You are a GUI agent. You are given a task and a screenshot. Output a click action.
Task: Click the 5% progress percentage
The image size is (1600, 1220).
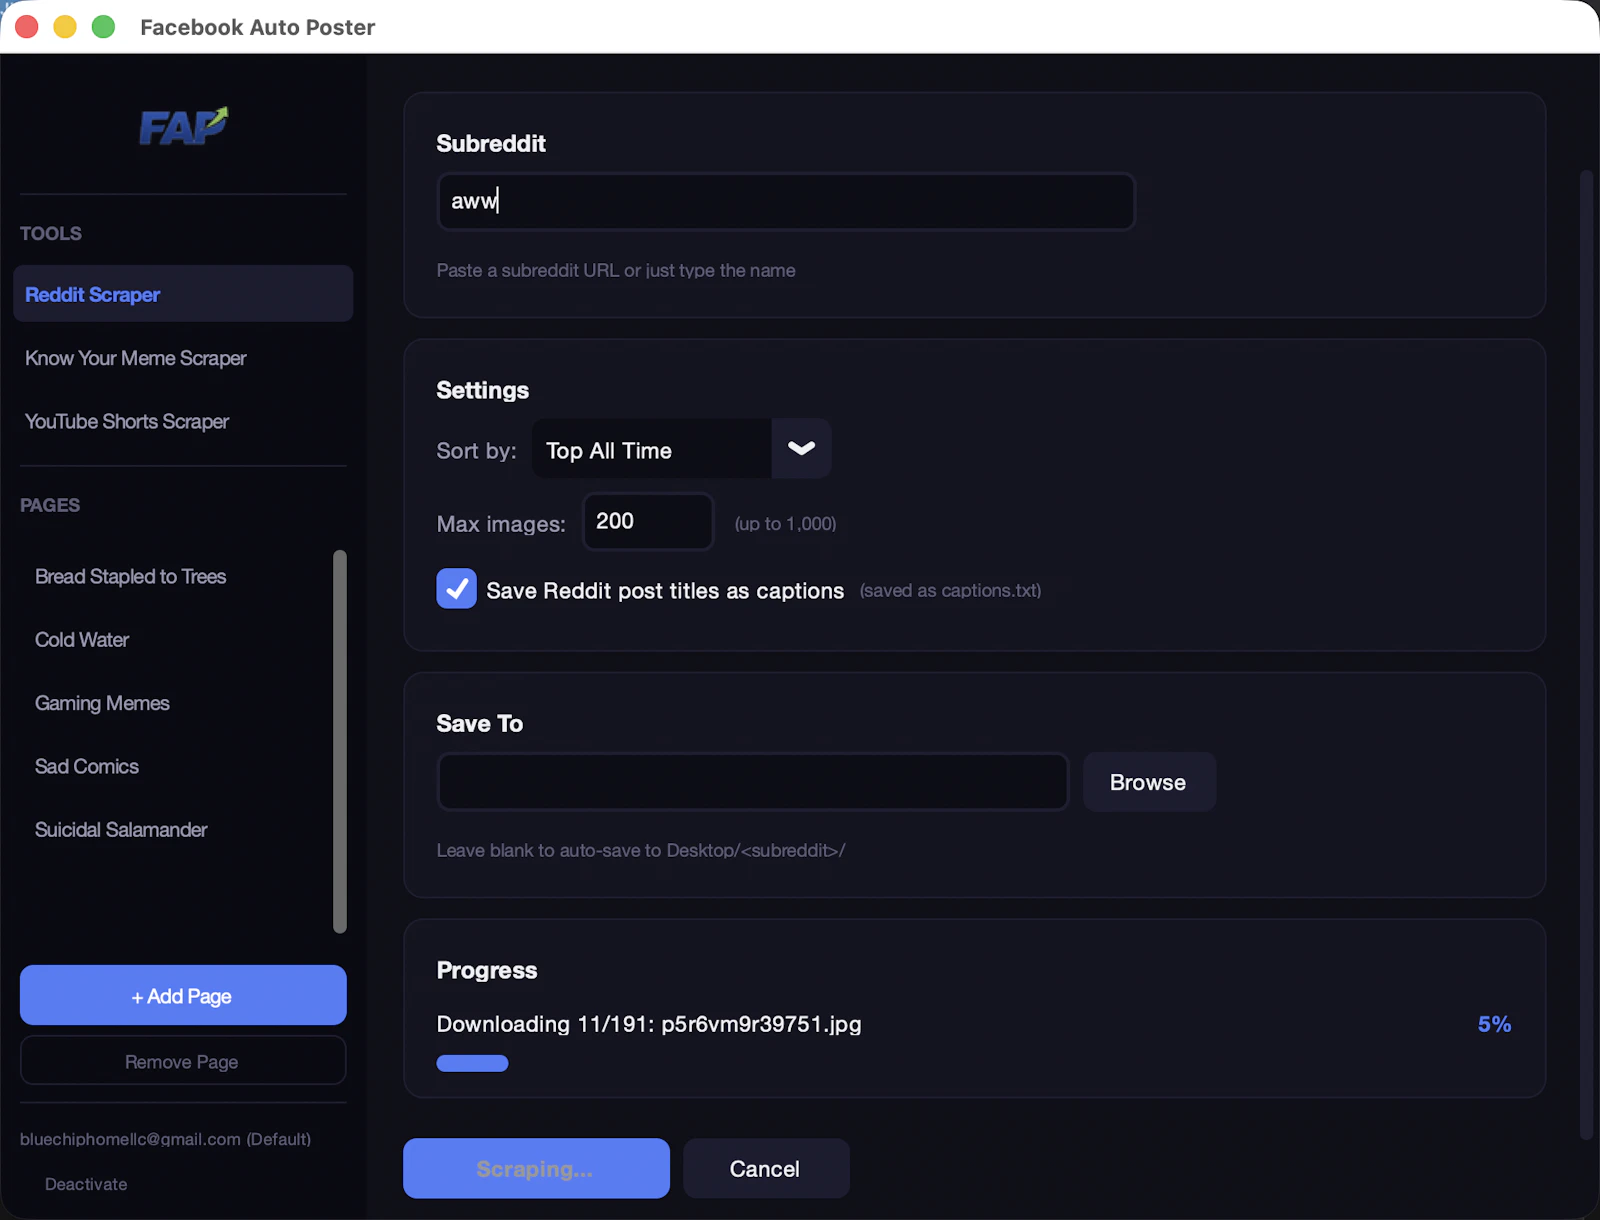[x=1494, y=1024]
